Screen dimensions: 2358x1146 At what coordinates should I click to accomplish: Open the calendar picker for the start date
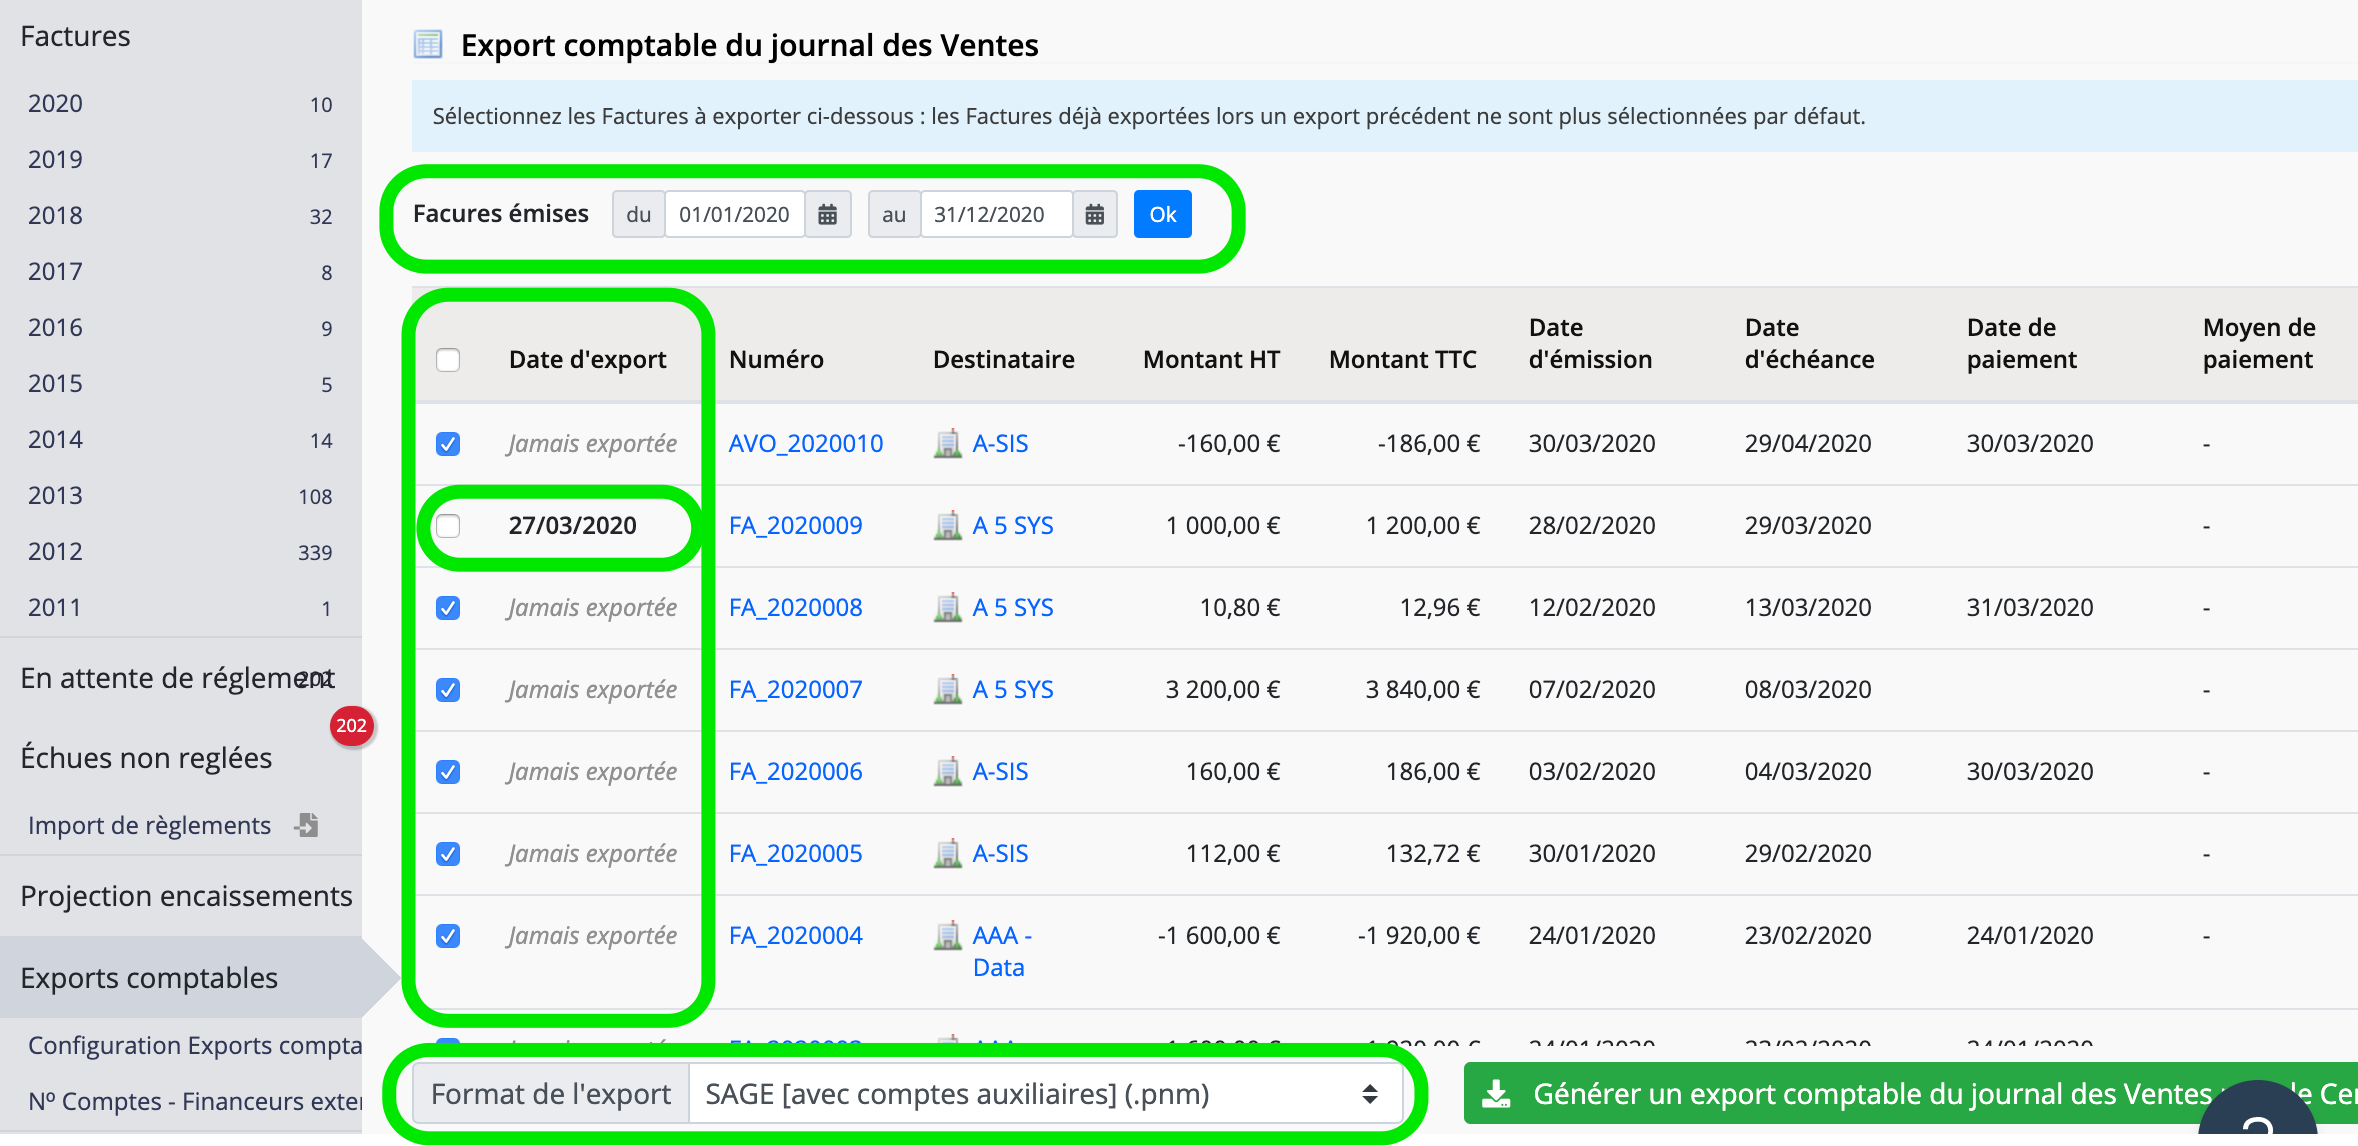point(828,213)
